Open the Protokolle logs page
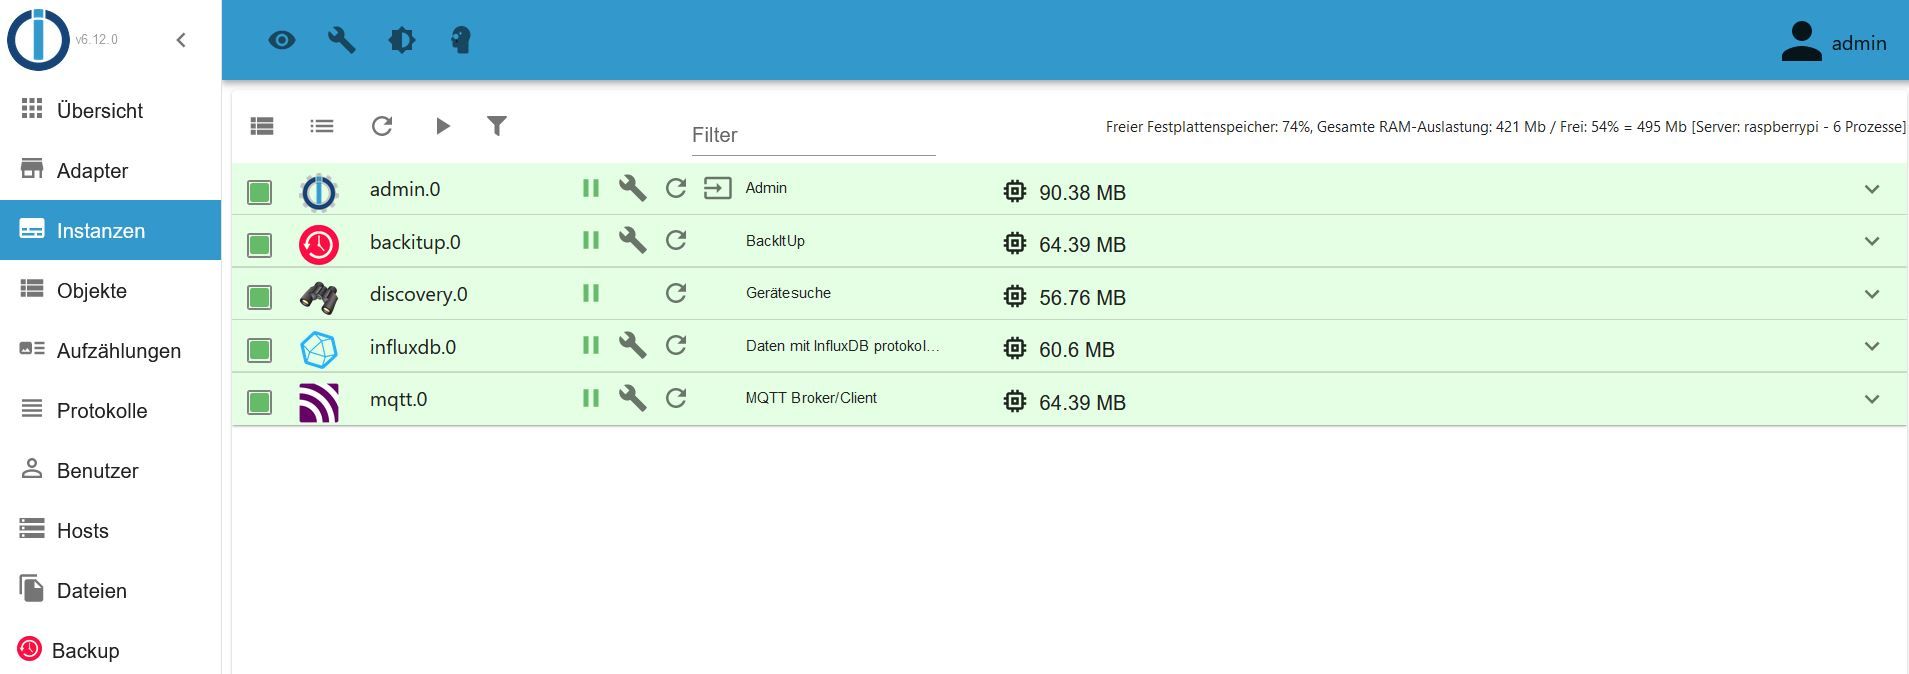The width and height of the screenshot is (1909, 674). (101, 411)
